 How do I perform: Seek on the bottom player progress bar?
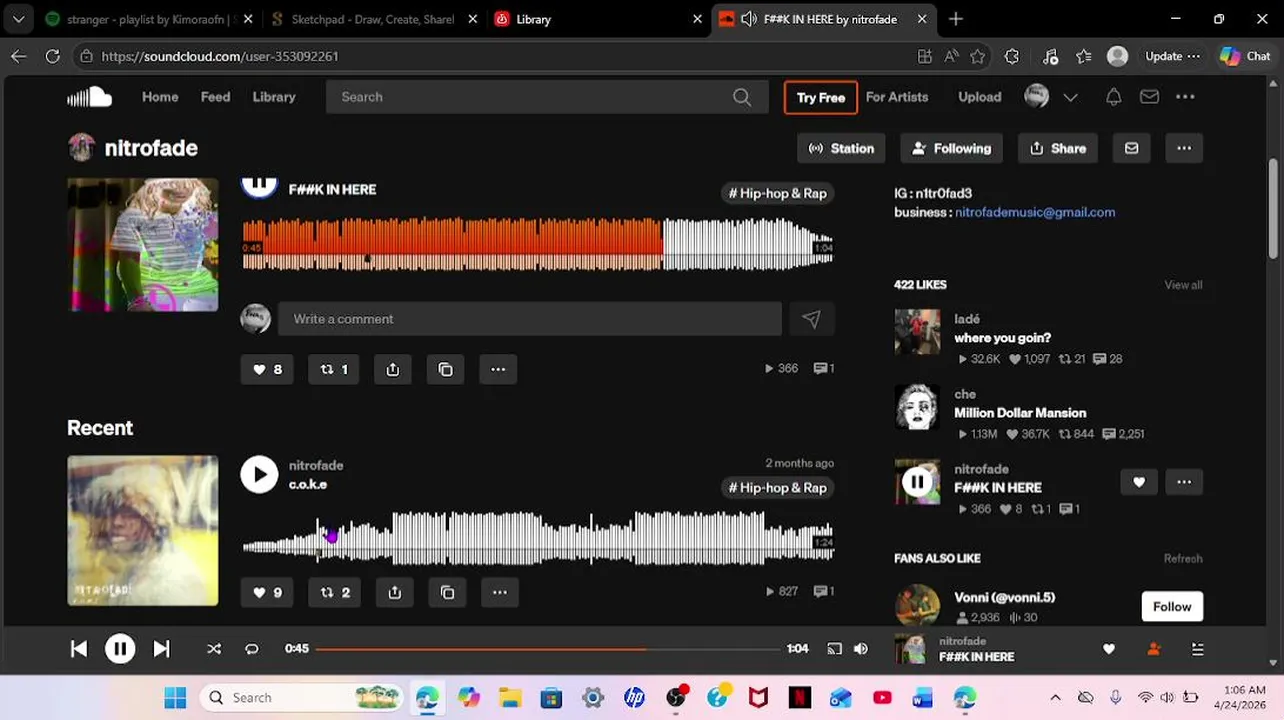coord(548,649)
